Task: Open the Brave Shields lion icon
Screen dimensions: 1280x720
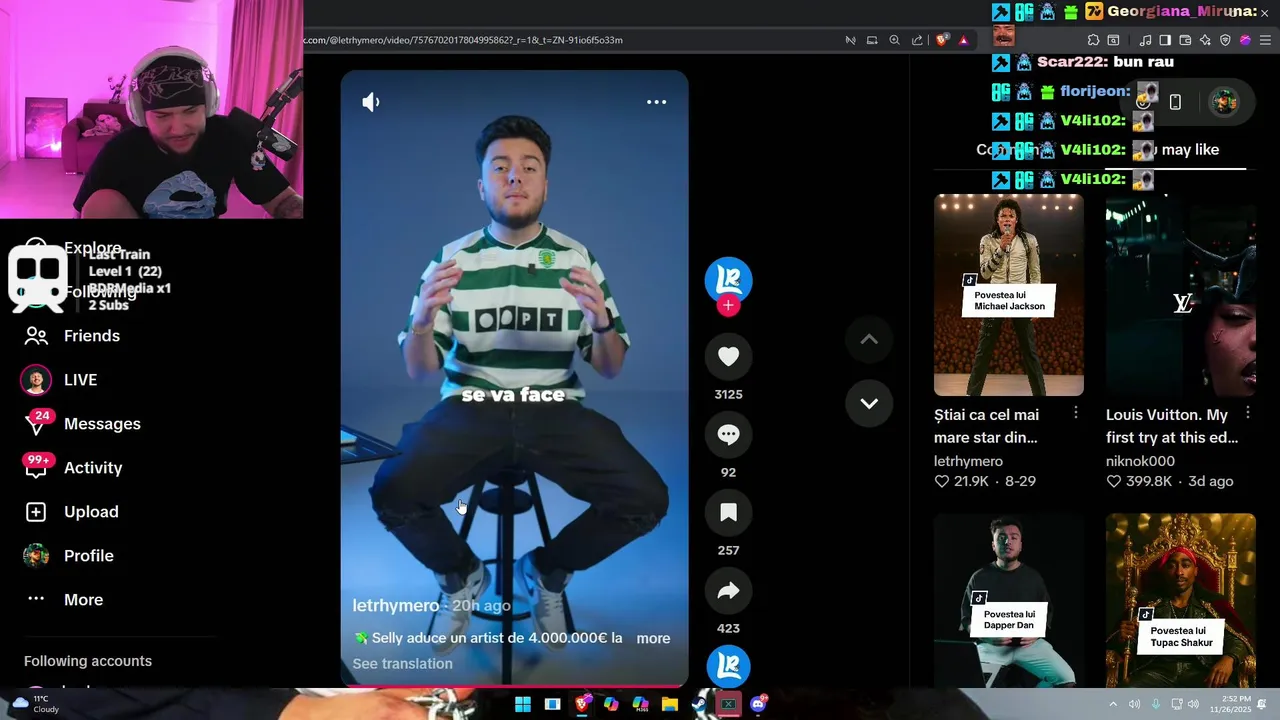Action: (x=941, y=40)
